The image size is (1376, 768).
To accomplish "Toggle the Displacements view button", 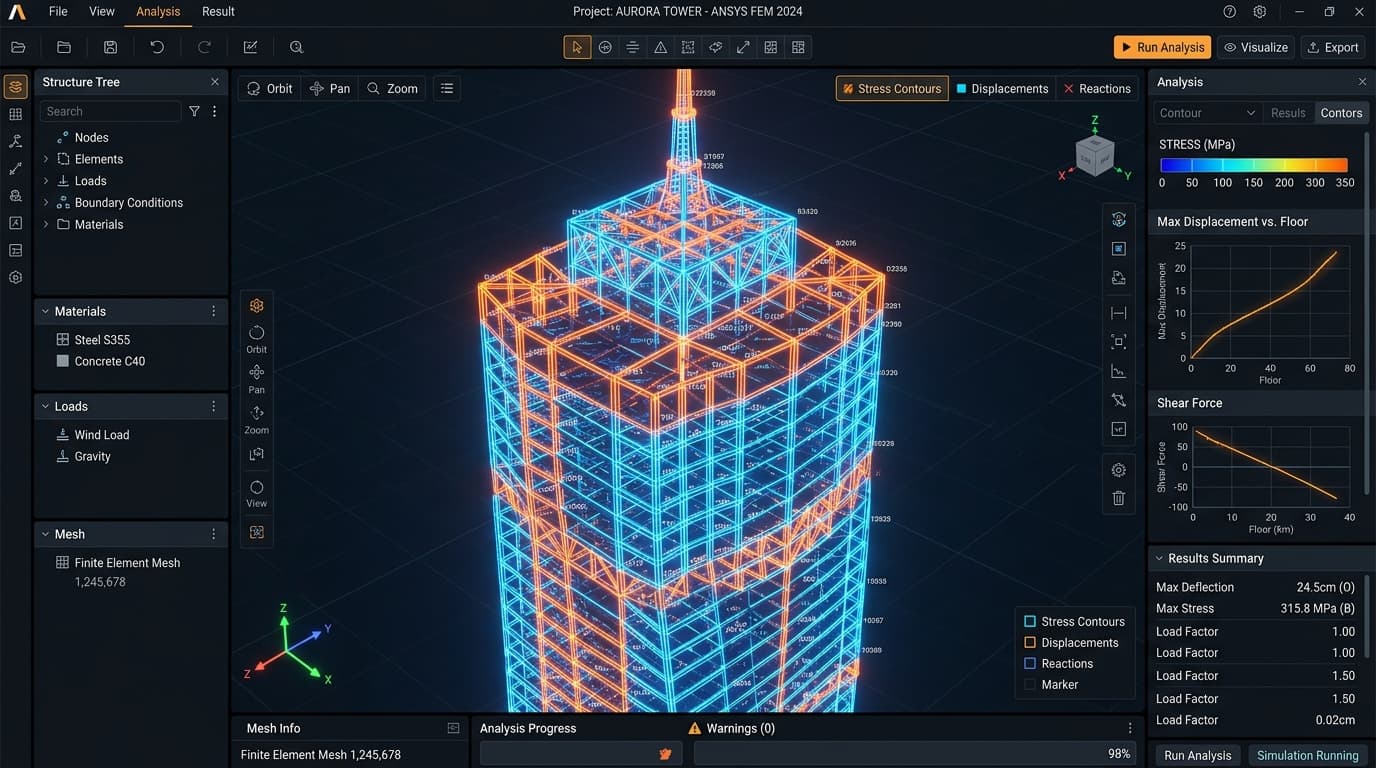I will [x=1002, y=88].
